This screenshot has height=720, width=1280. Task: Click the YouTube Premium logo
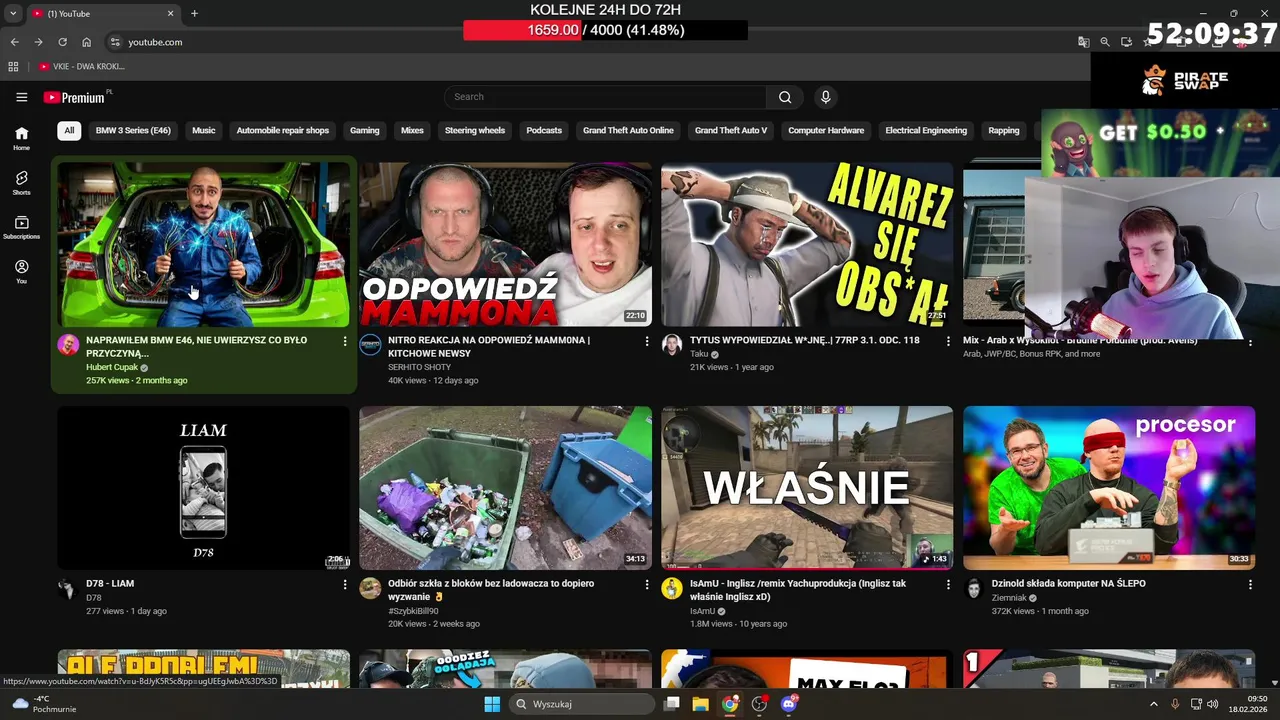(75, 97)
